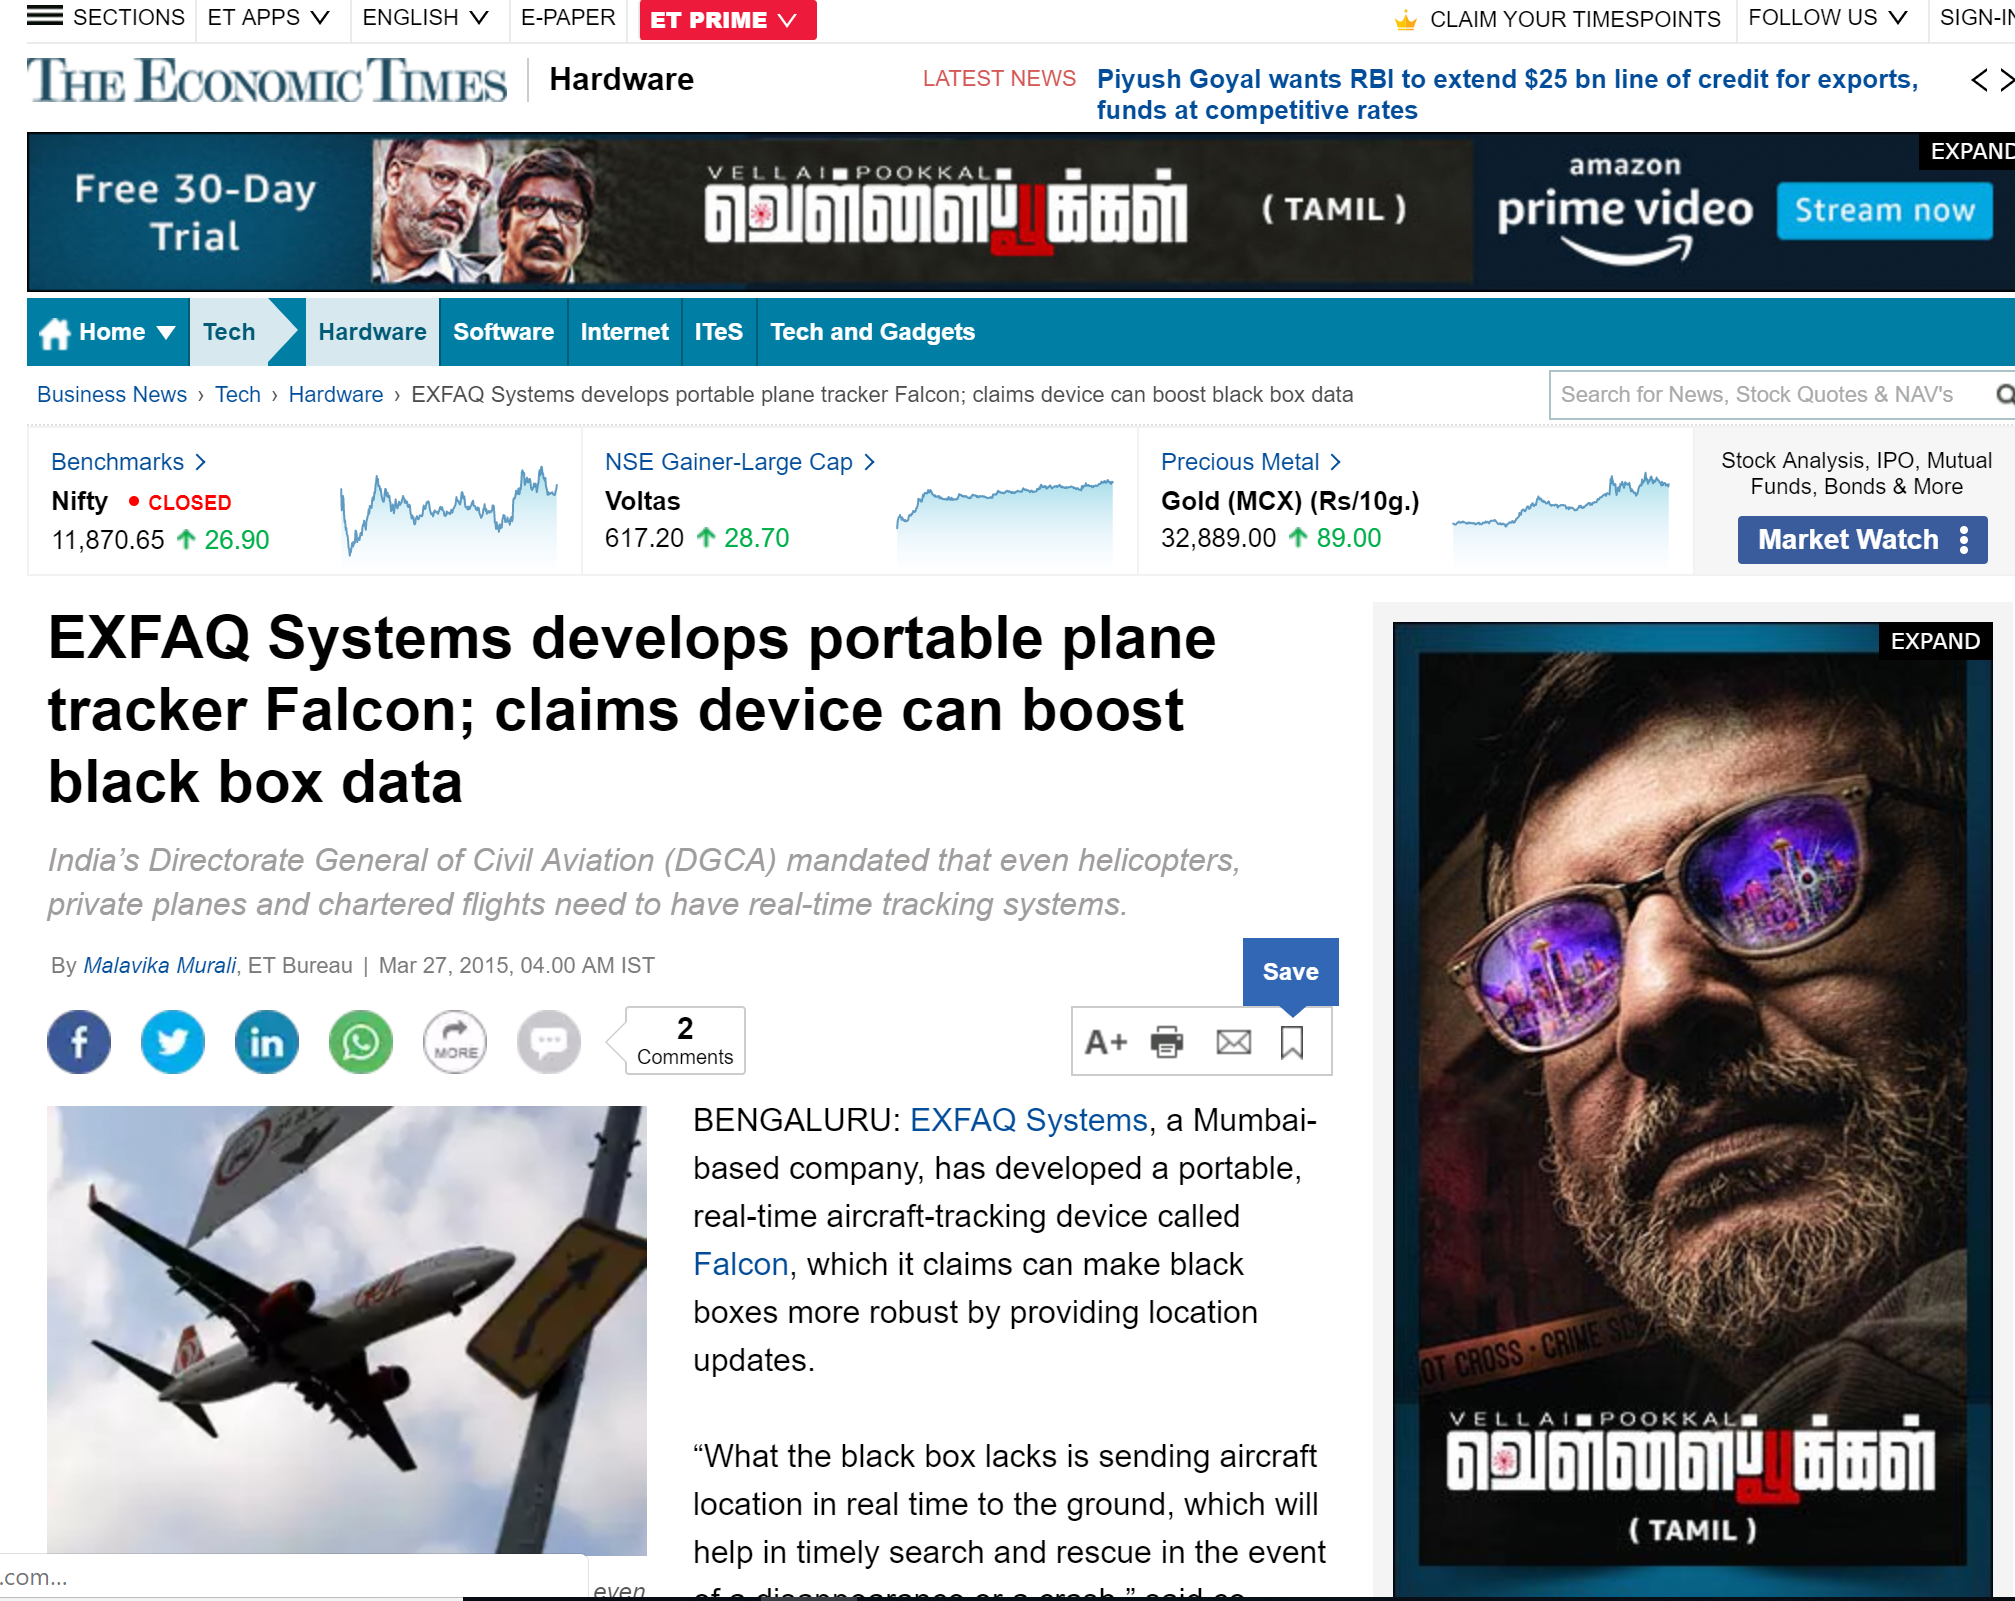
Task: Share article on LinkedIn
Action: 267,1042
